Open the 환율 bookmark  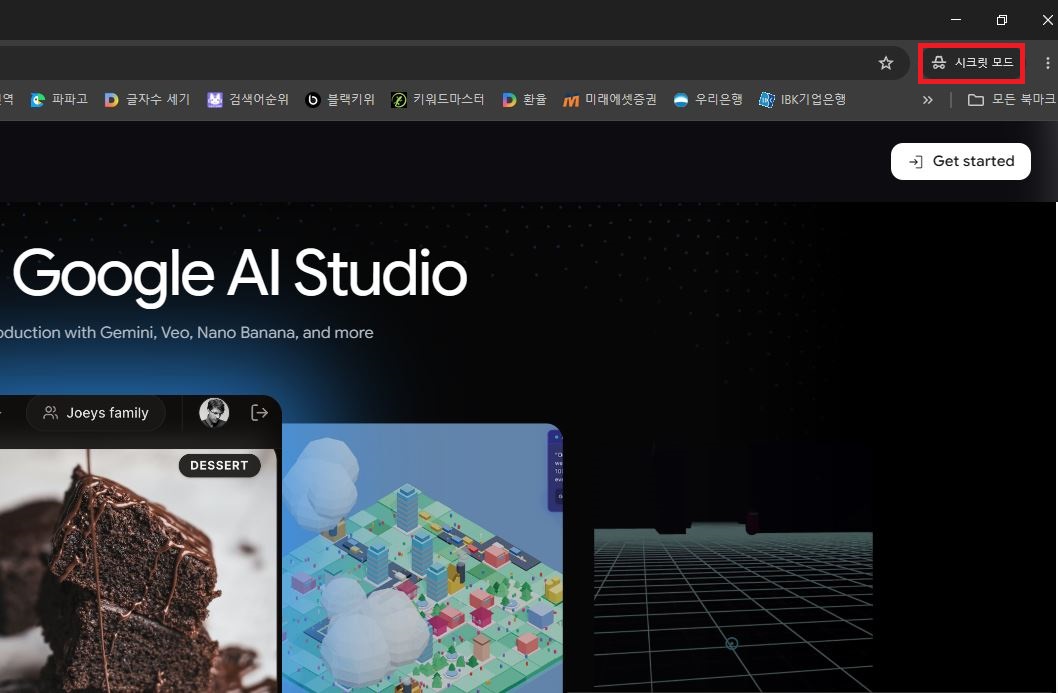(x=524, y=100)
